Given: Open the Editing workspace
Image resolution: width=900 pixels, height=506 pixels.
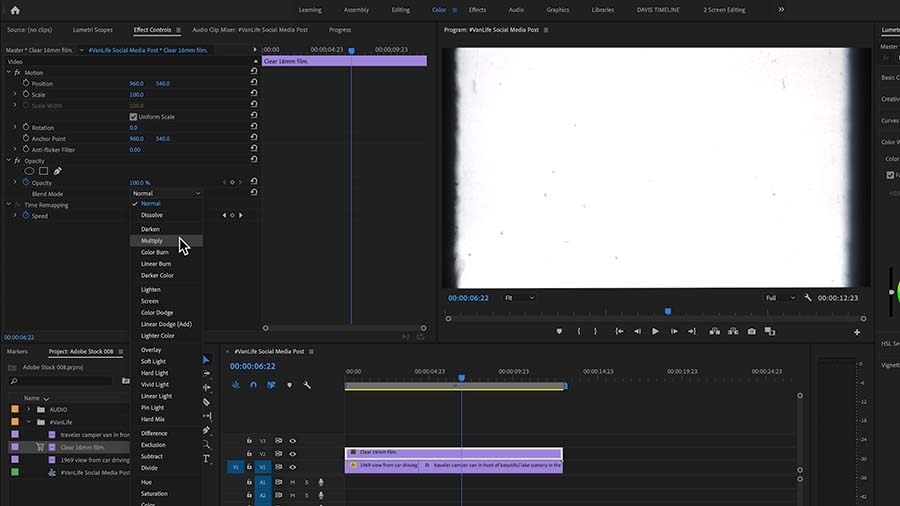Looking at the screenshot, I should (400, 10).
